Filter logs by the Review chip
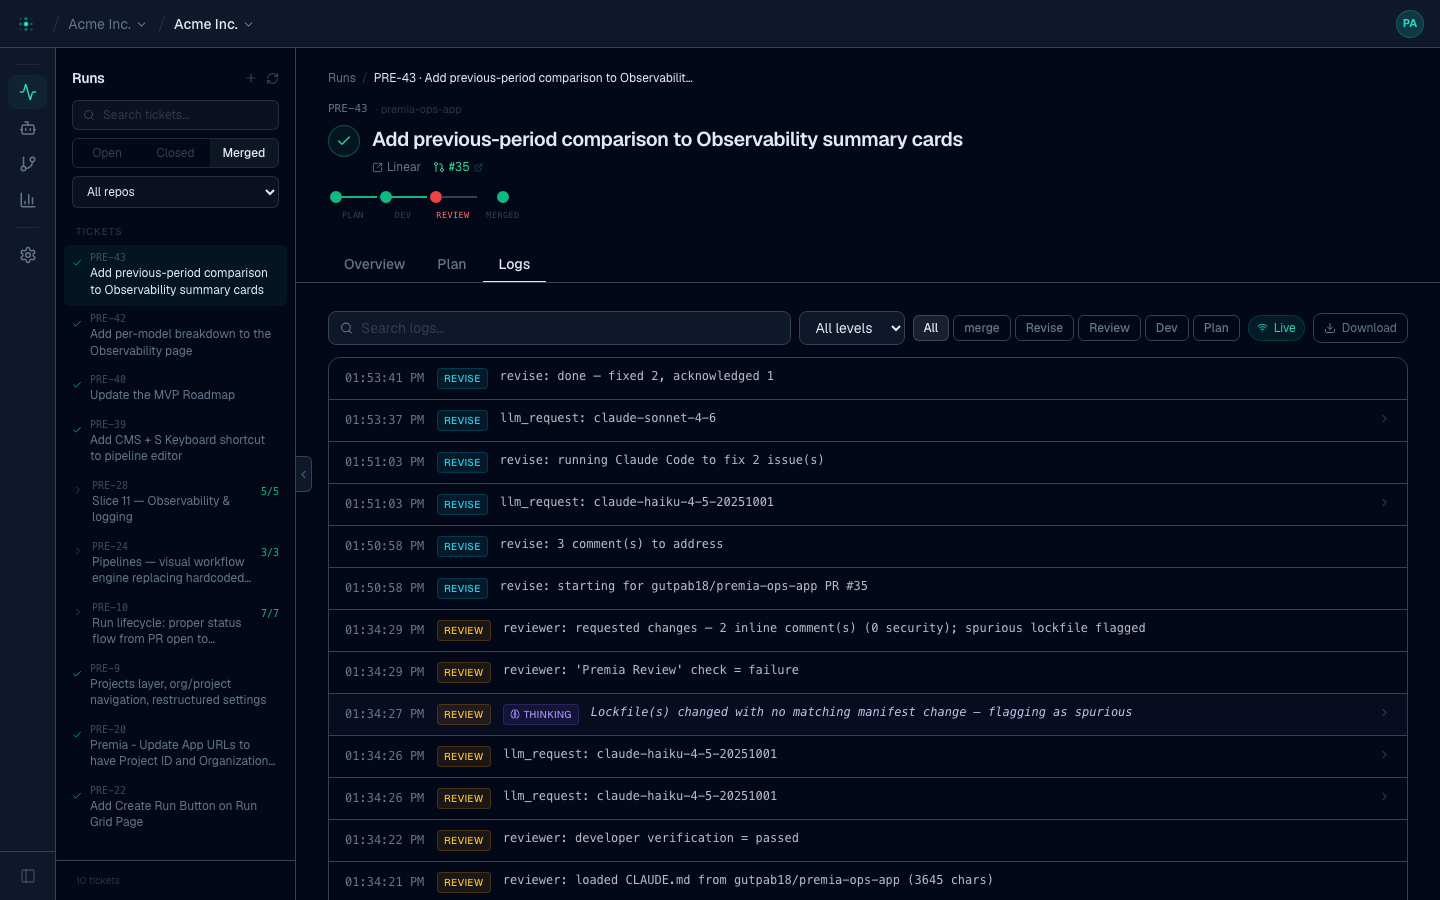The image size is (1440, 900). pyautogui.click(x=1109, y=328)
